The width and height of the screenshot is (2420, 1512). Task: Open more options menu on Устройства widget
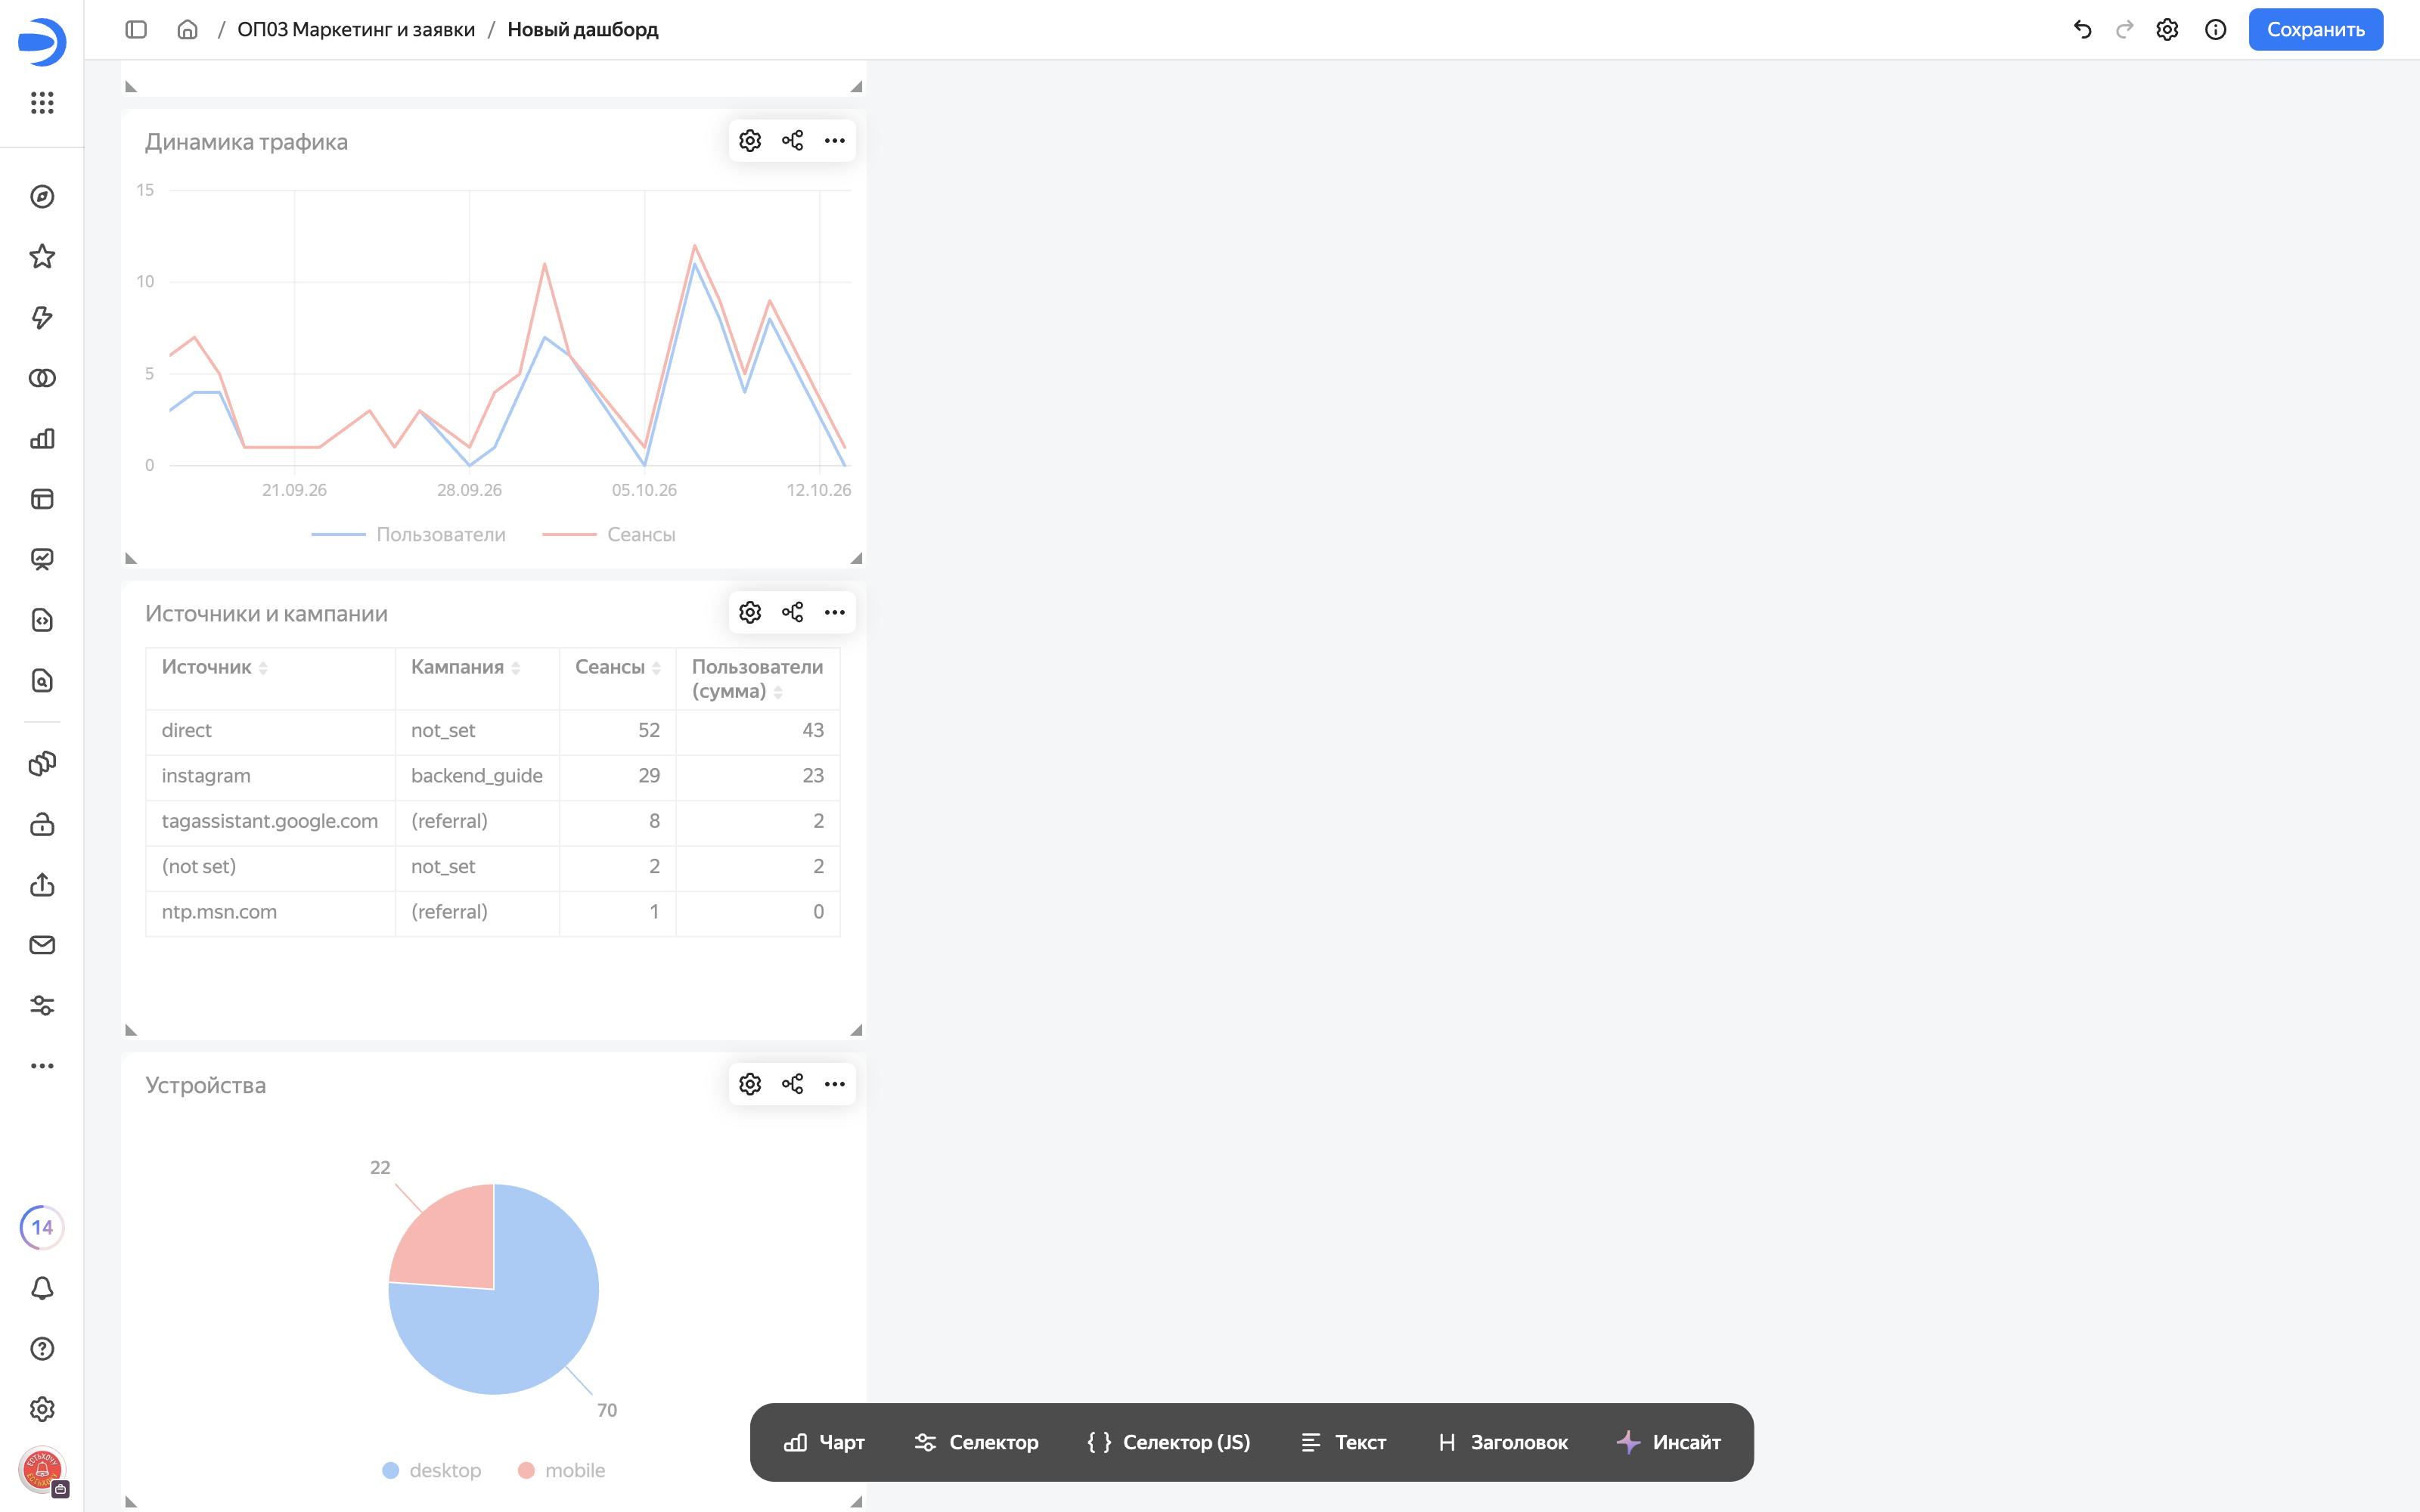point(834,1084)
